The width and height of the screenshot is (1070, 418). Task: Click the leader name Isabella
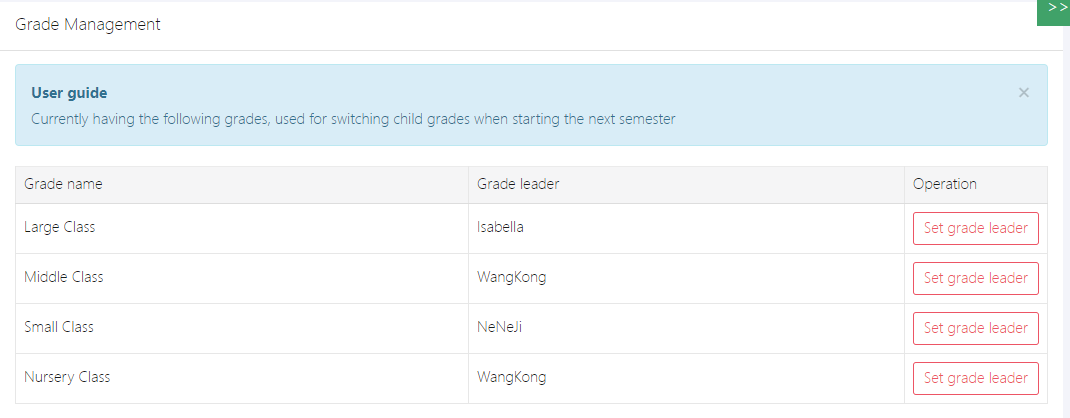500,227
